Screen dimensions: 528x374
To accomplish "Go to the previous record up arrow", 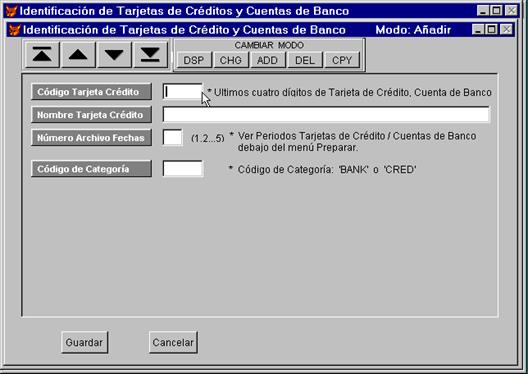I will (x=78, y=55).
